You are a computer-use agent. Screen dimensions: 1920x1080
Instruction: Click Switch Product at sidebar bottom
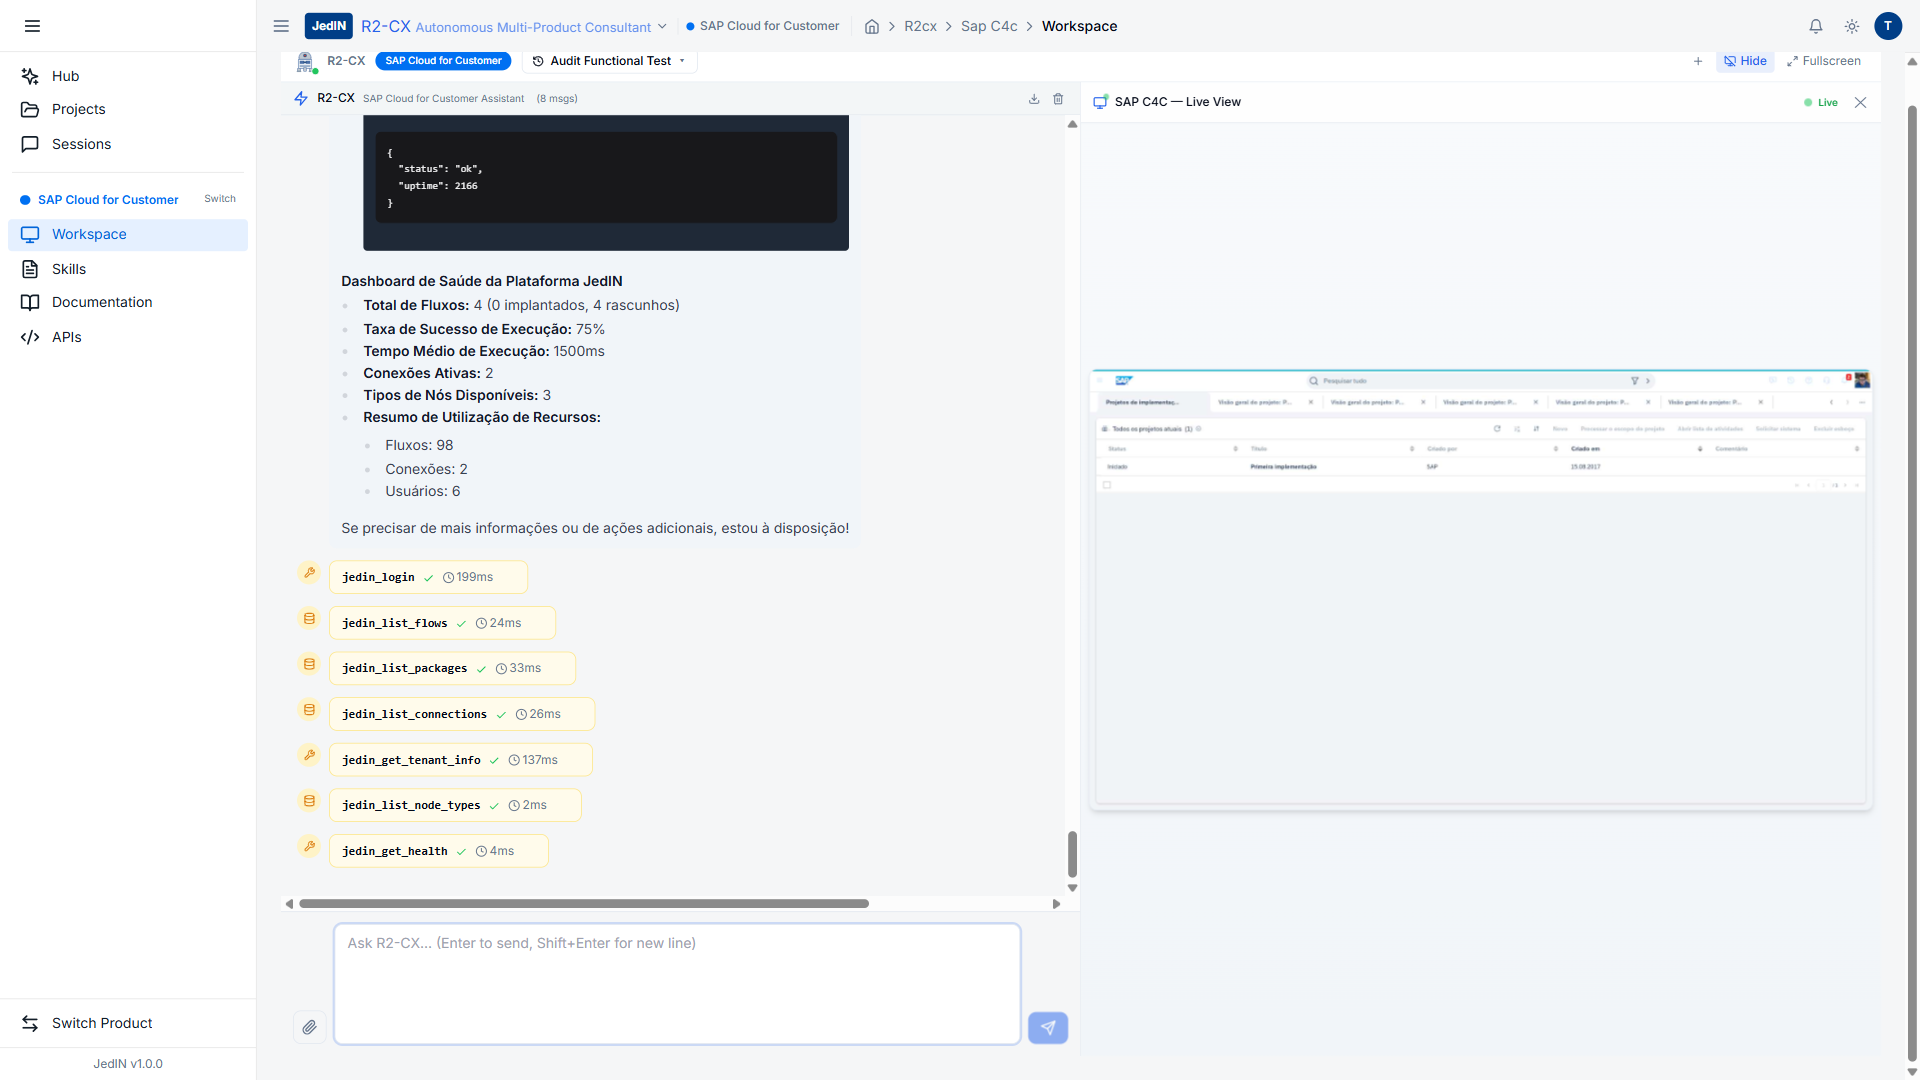click(x=102, y=1023)
